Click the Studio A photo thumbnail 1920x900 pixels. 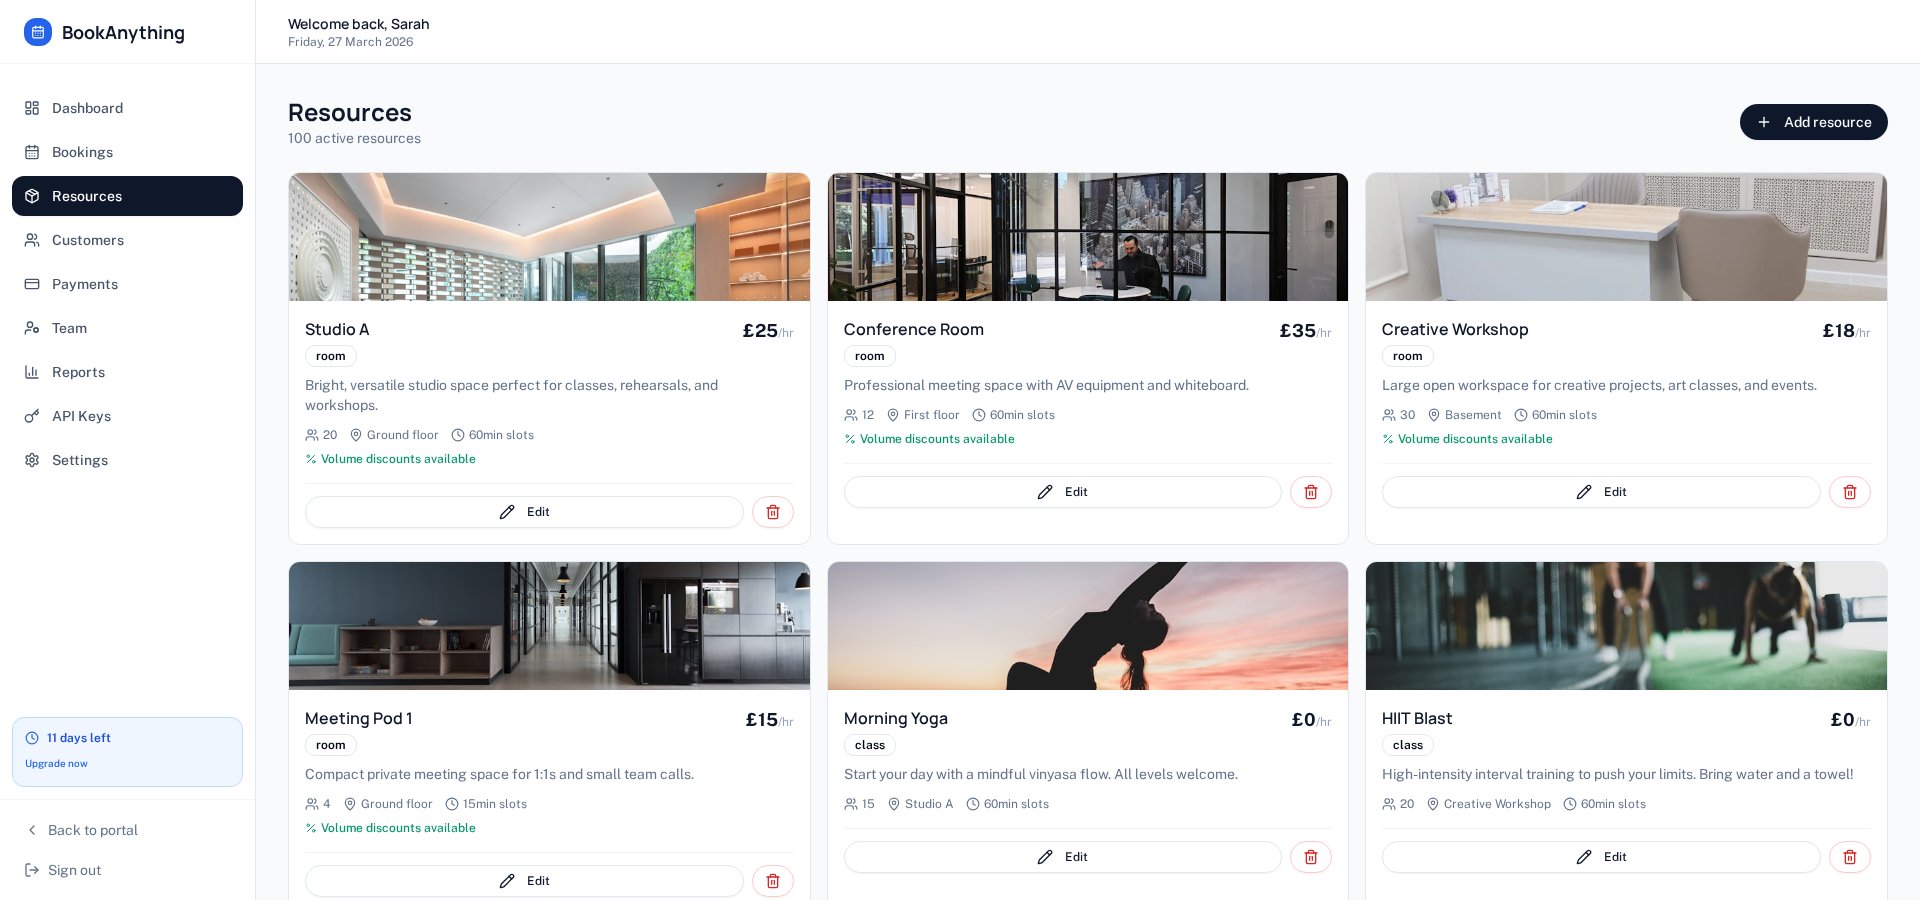click(549, 237)
